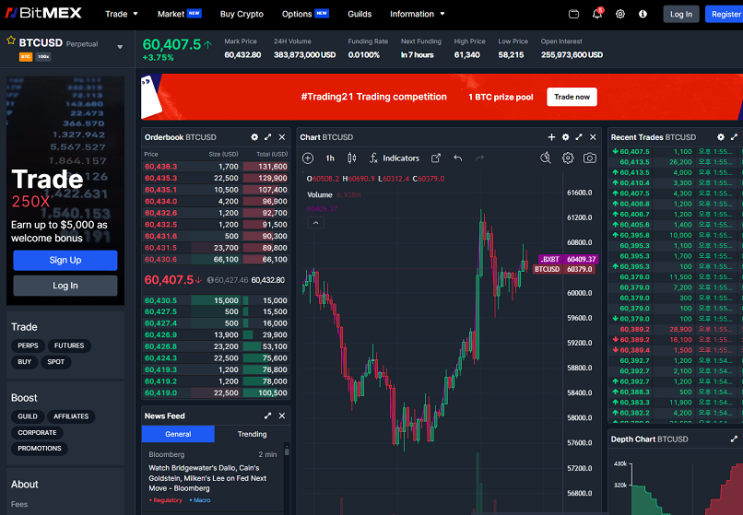743x515 pixels.
Task: Open Recent Trades settings gear
Action: (721, 137)
